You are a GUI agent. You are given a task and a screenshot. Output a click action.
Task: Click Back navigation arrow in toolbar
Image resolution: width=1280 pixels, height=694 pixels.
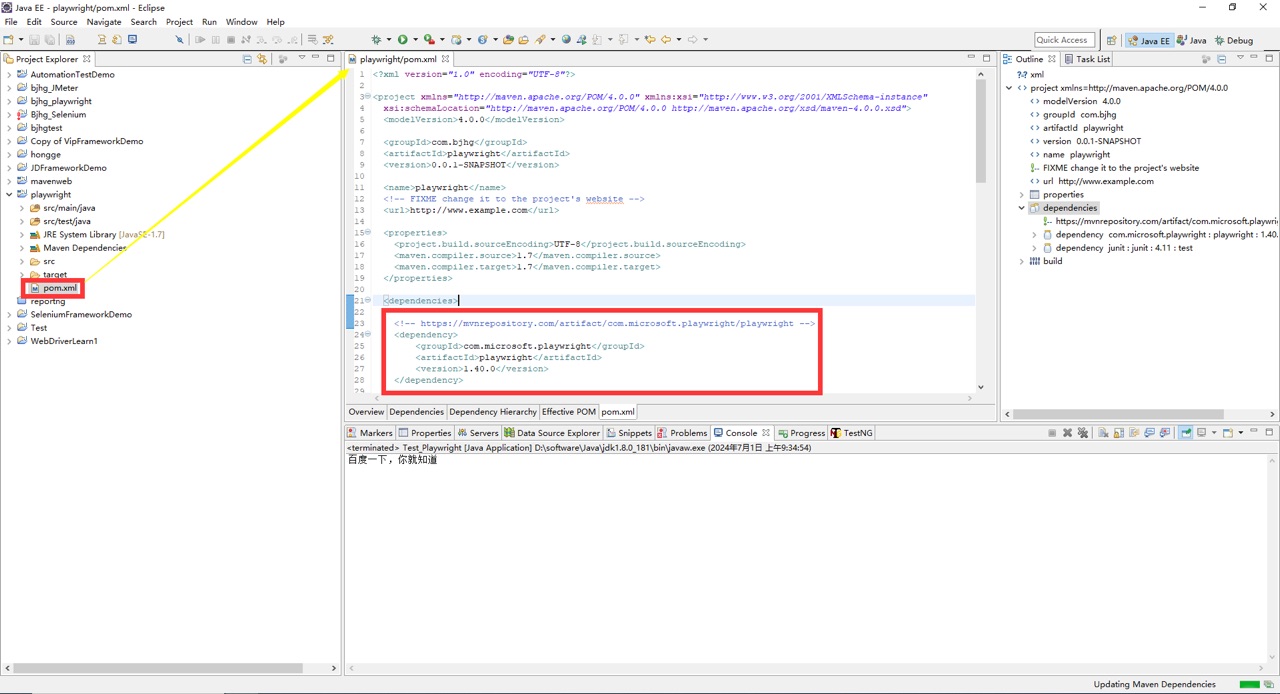(666, 40)
